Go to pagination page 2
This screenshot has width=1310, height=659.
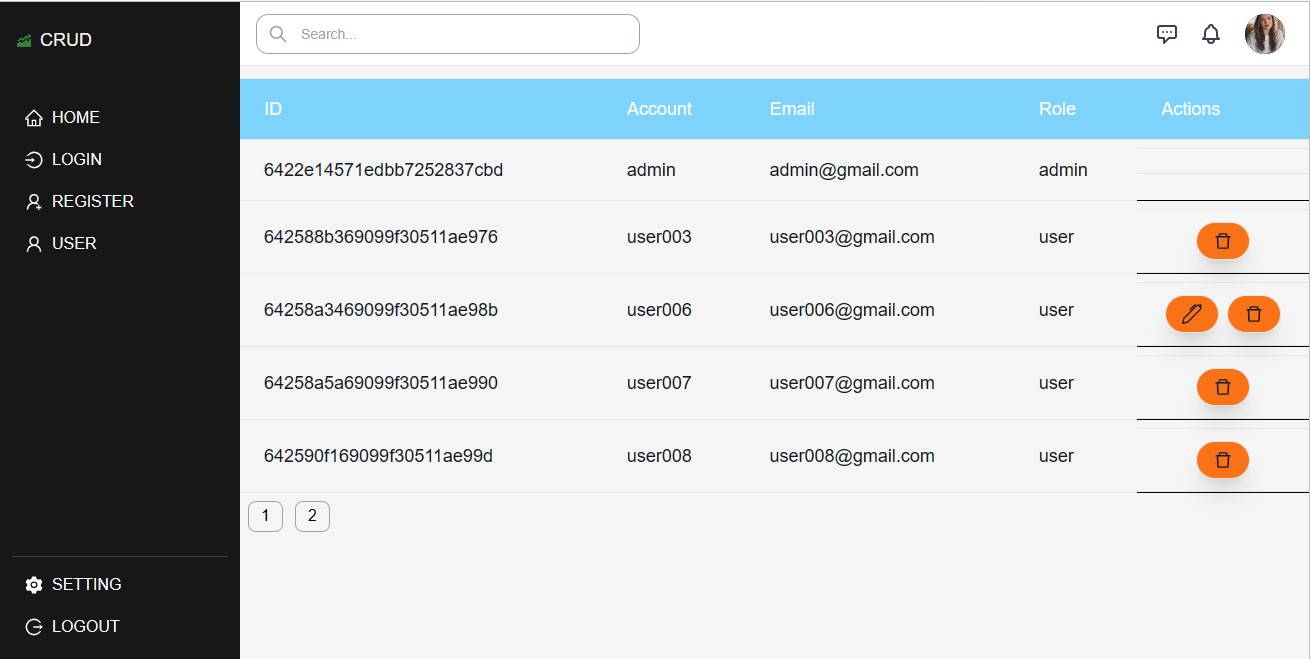(312, 516)
